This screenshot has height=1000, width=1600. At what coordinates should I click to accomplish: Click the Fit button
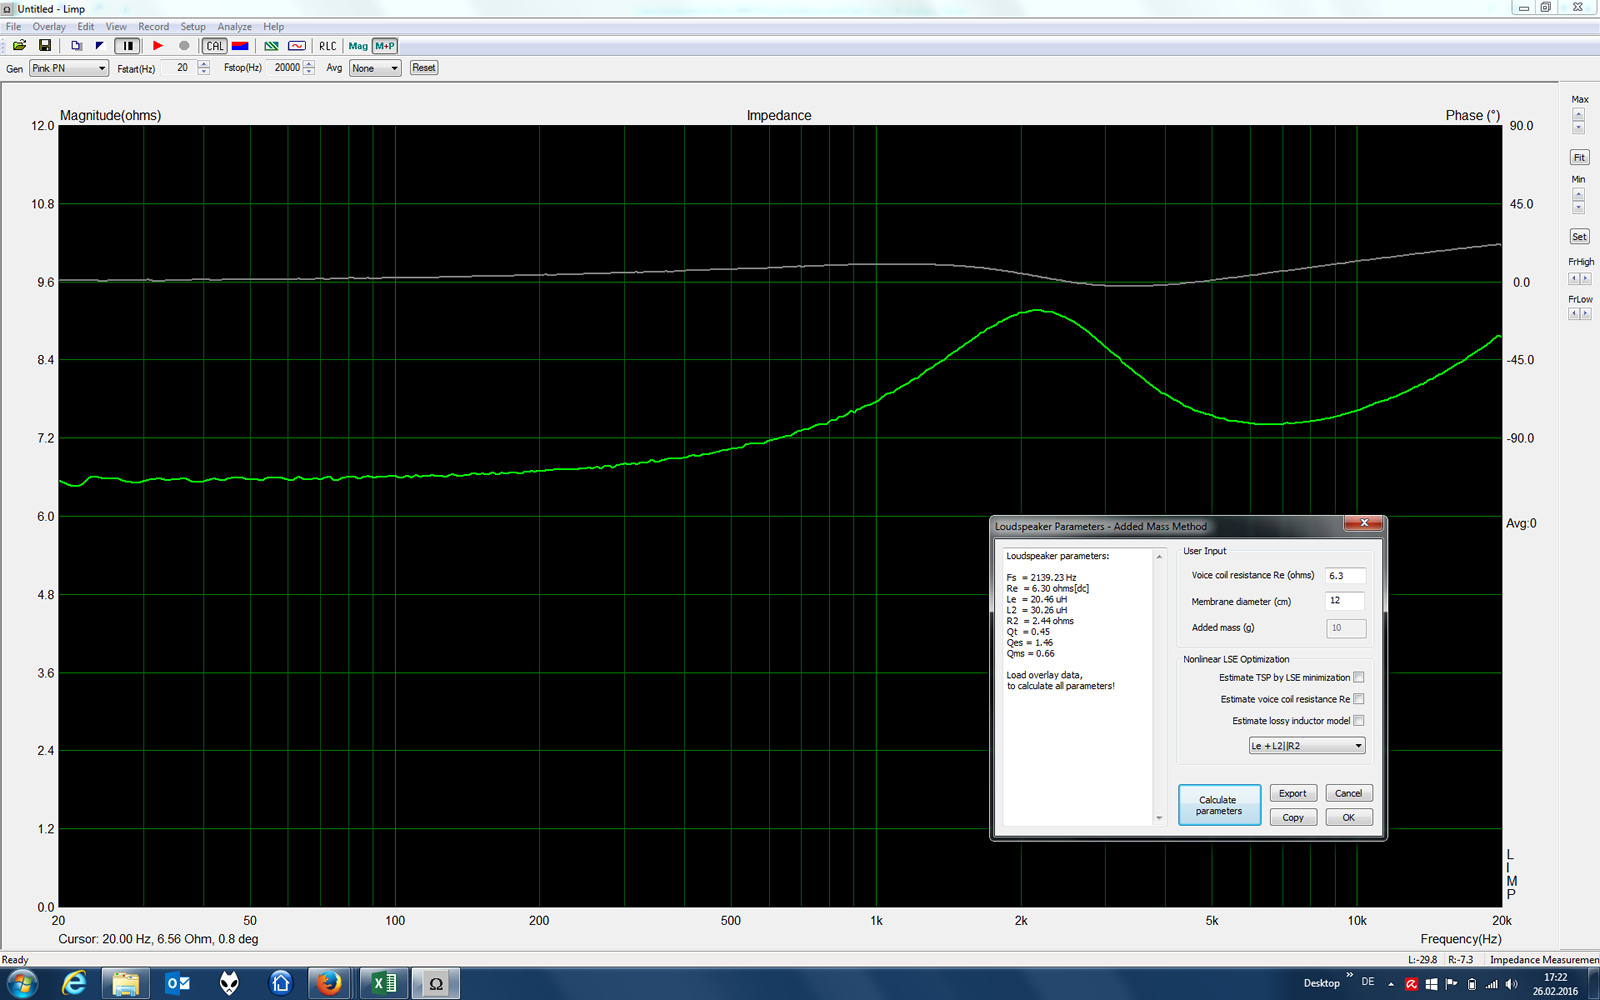[x=1579, y=157]
